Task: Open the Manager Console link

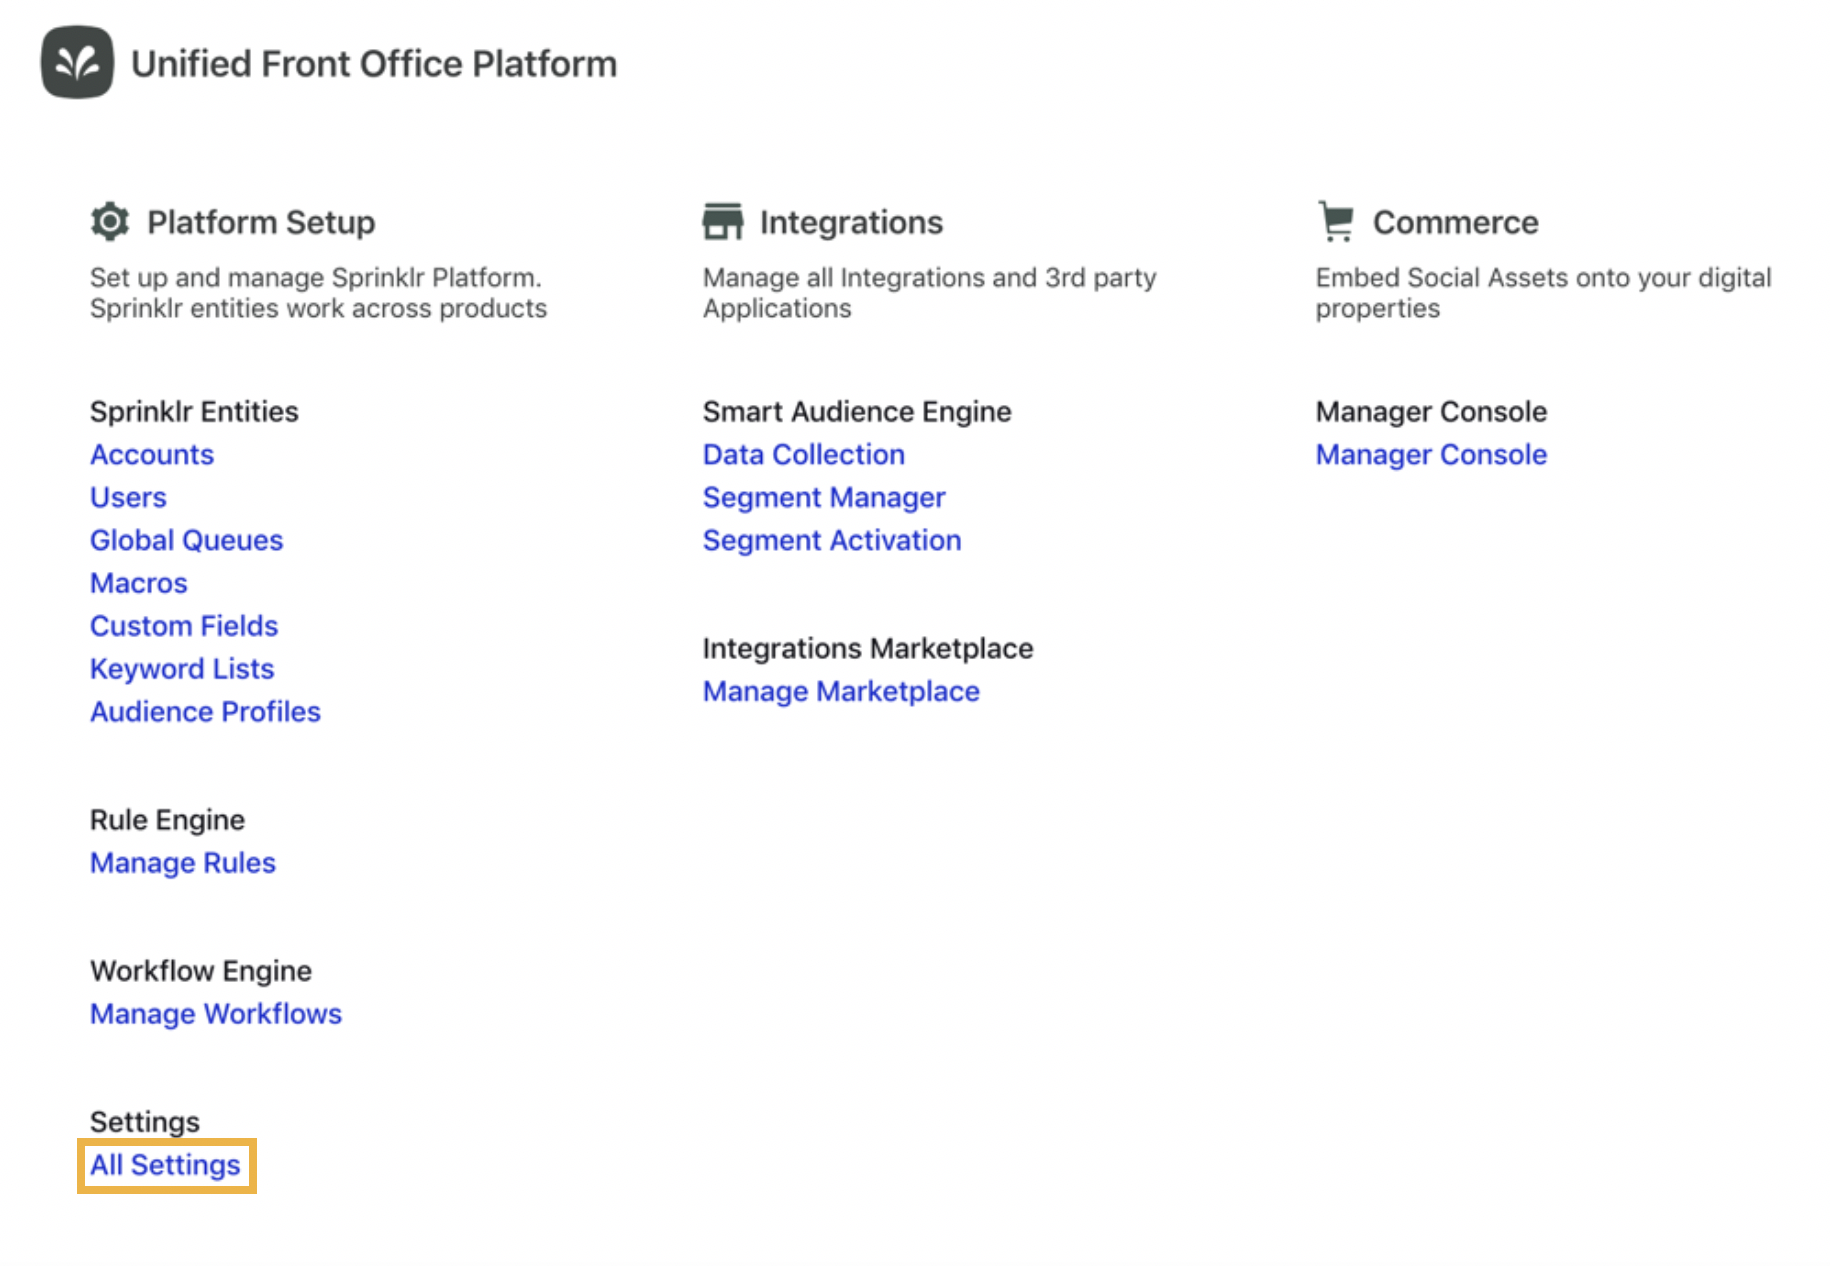Action: (1431, 454)
